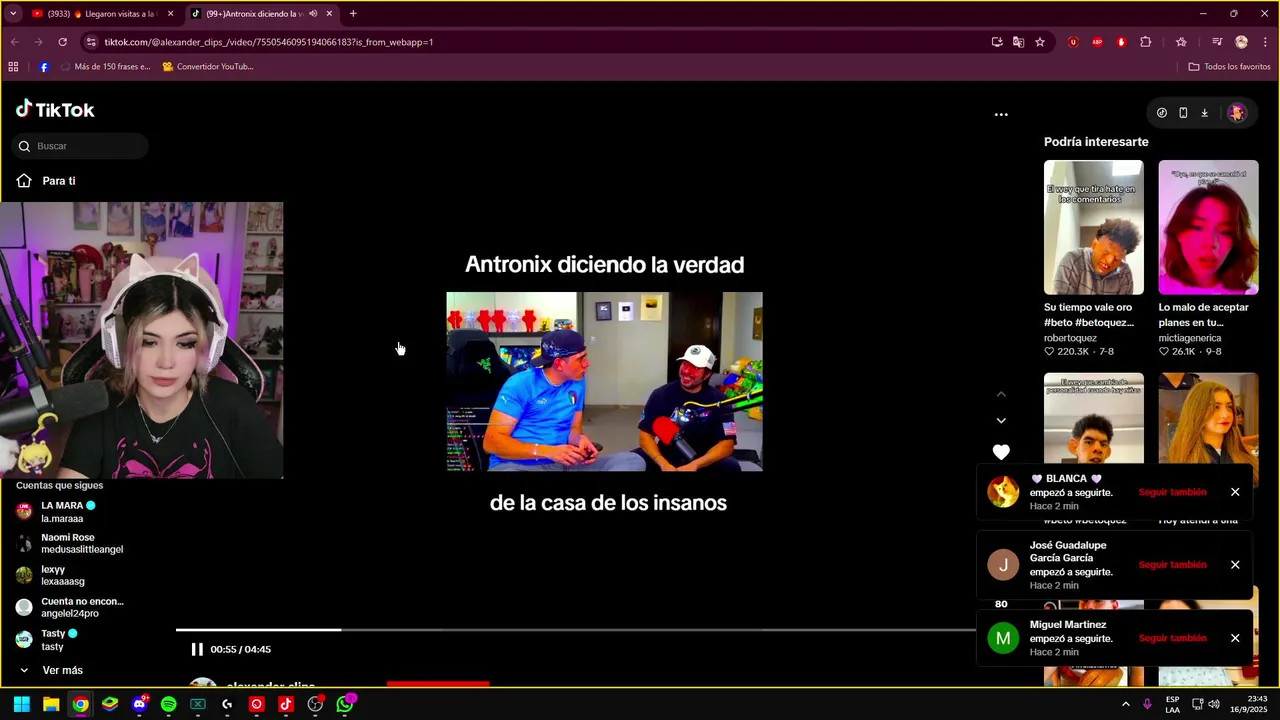Open the bookmarks star-list icon

click(1181, 42)
